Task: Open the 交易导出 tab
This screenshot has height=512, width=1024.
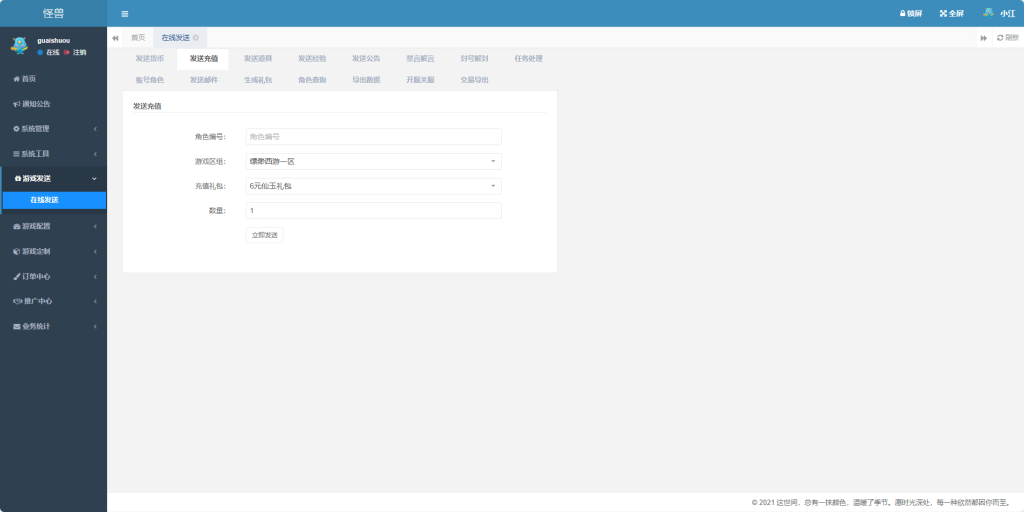Action: point(475,80)
